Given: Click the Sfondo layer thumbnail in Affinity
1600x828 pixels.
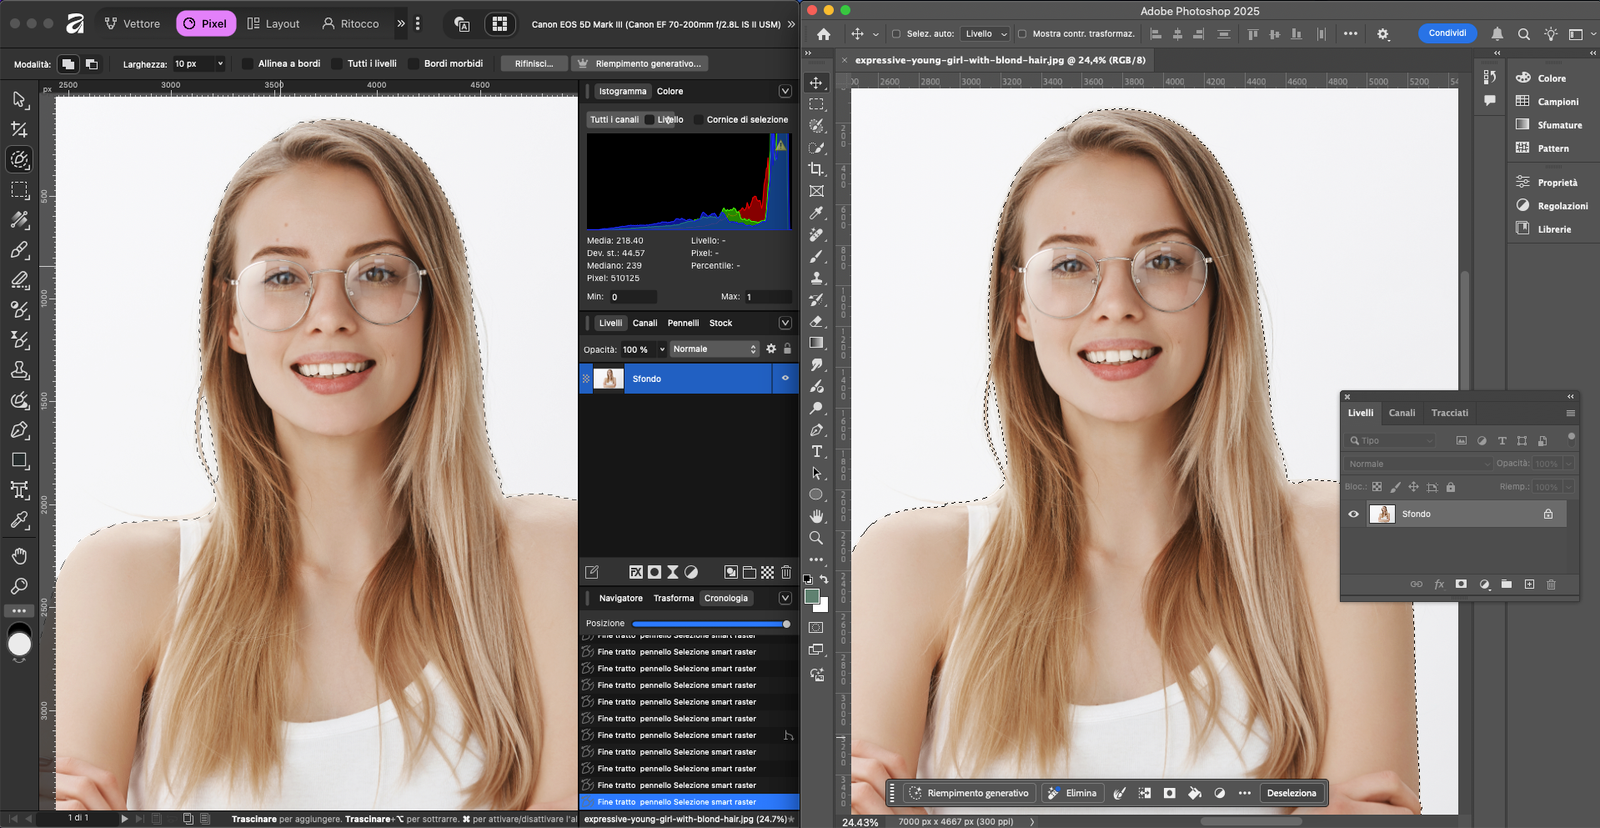Looking at the screenshot, I should coord(608,379).
